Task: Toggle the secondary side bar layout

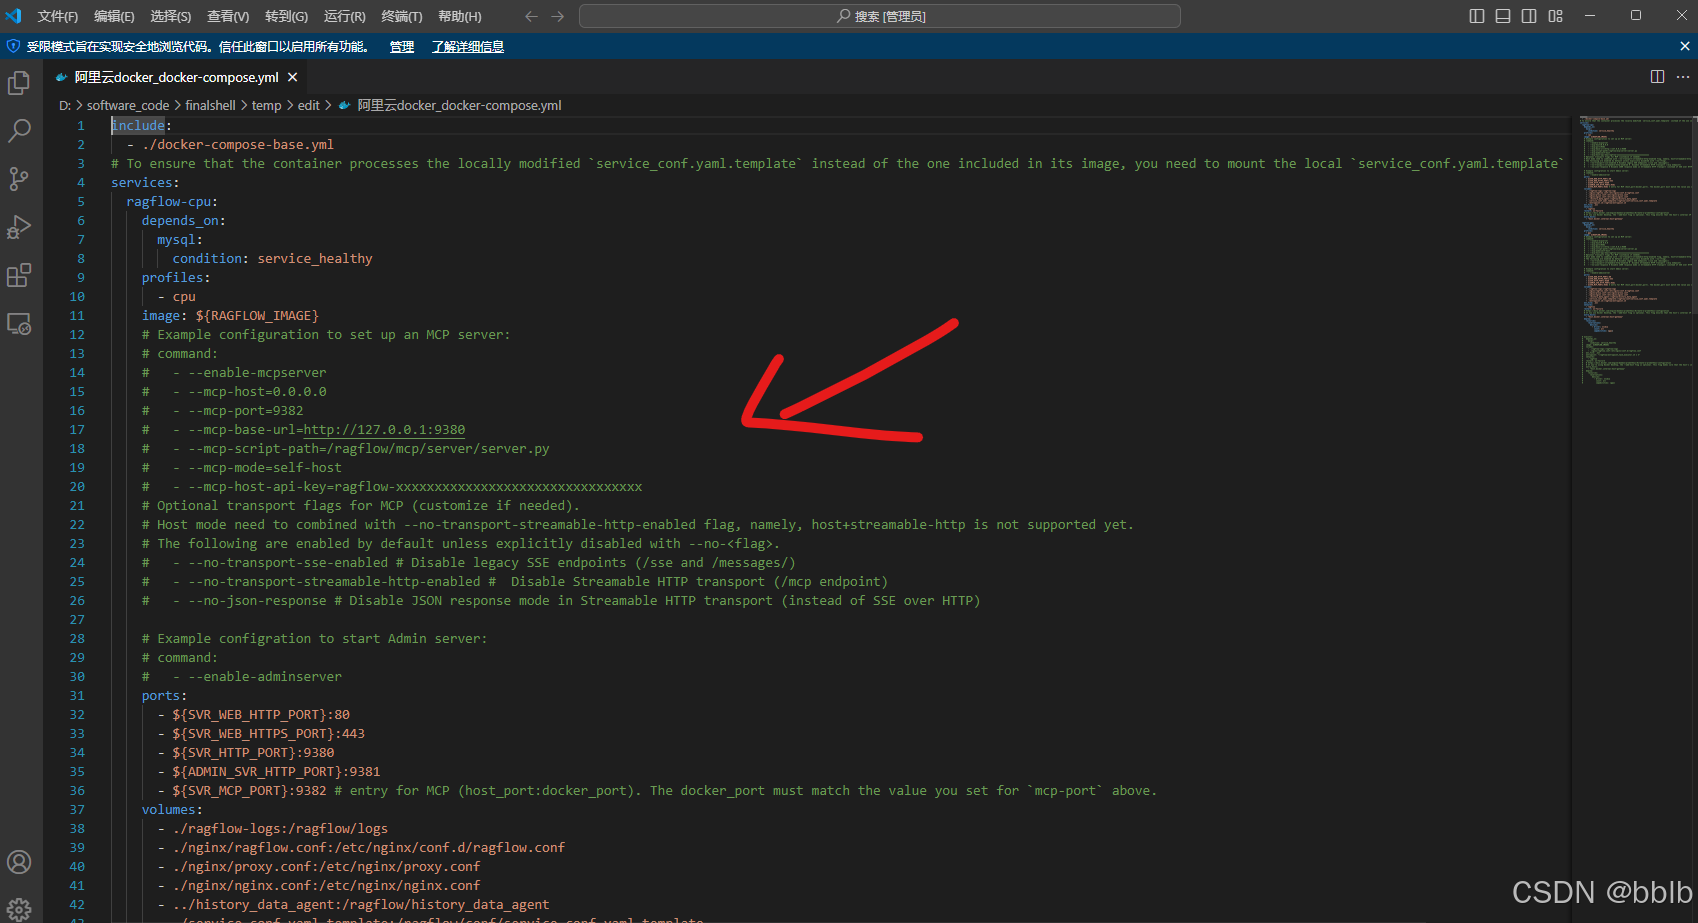Action: click(x=1529, y=16)
